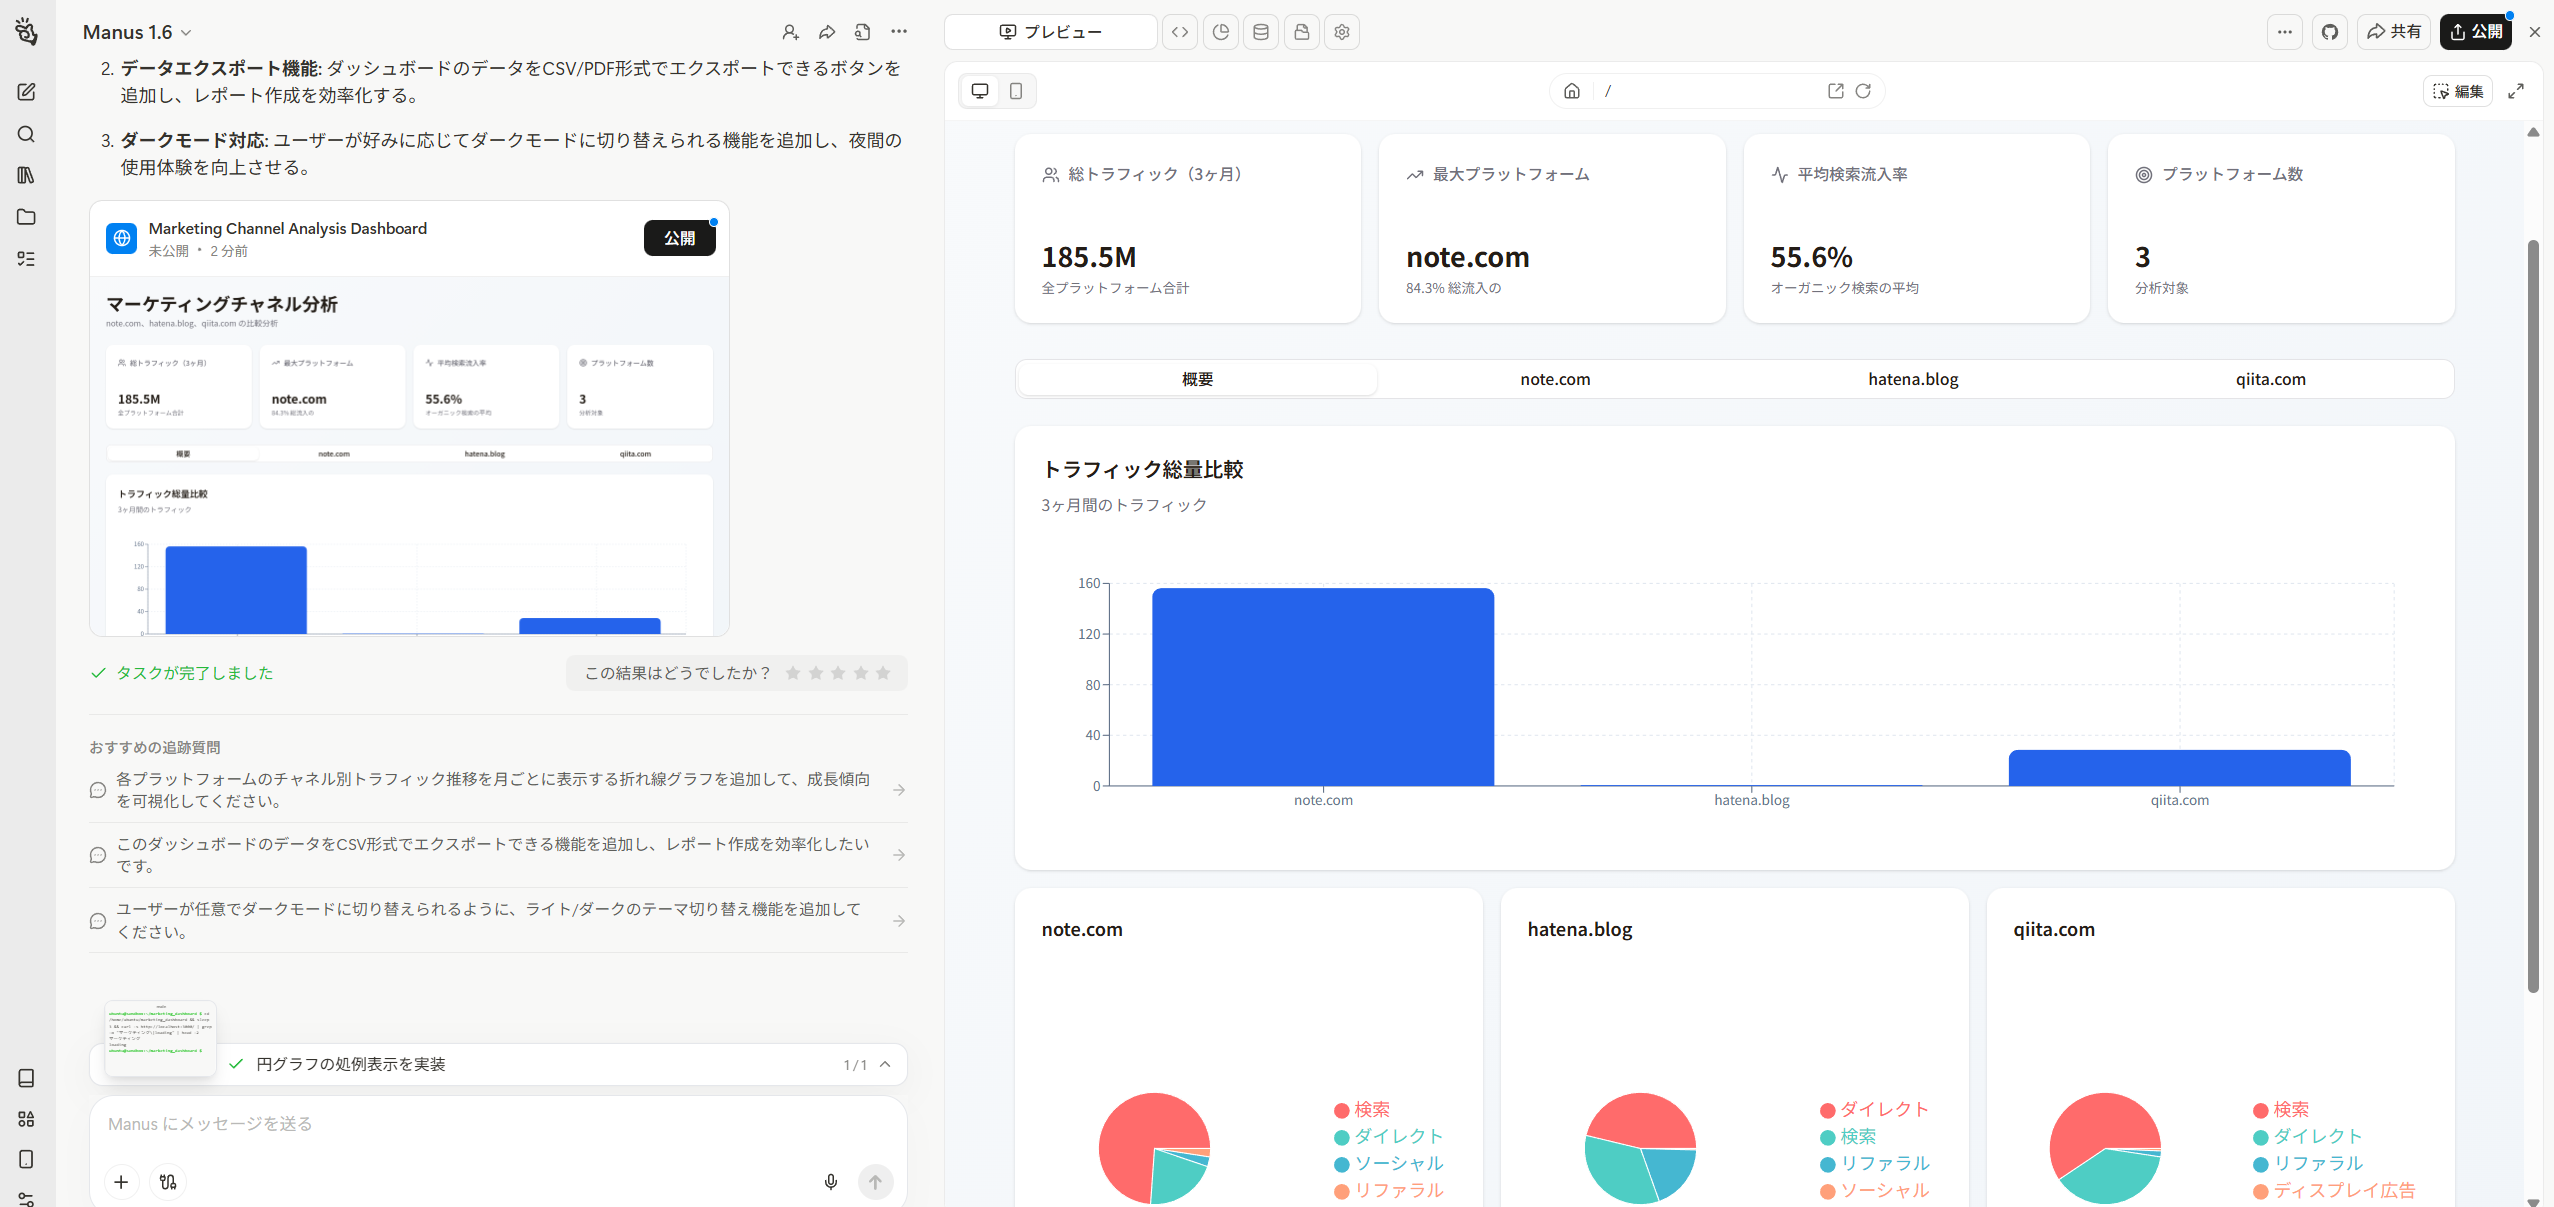Viewport: 2554px width, 1207px height.
Task: Click the microphone voice input icon
Action: click(830, 1182)
